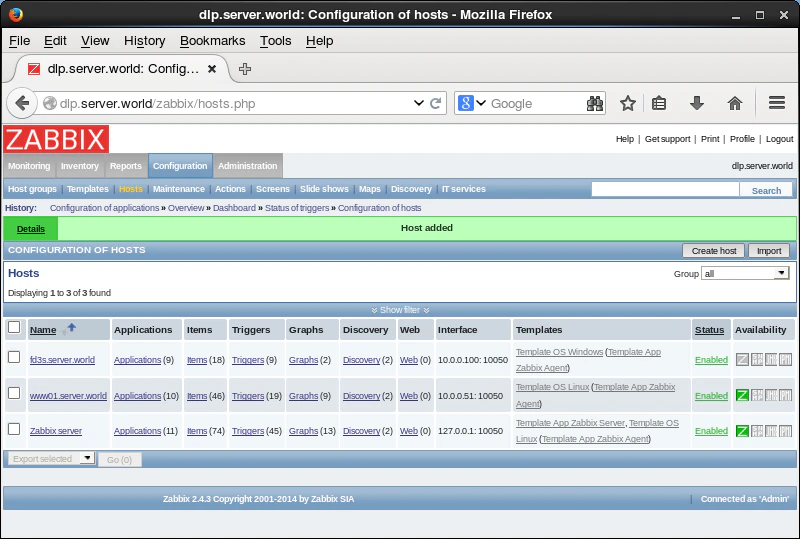The width and height of the screenshot is (800, 539).
Task: Open a new tab with plus icon
Action: (245, 68)
